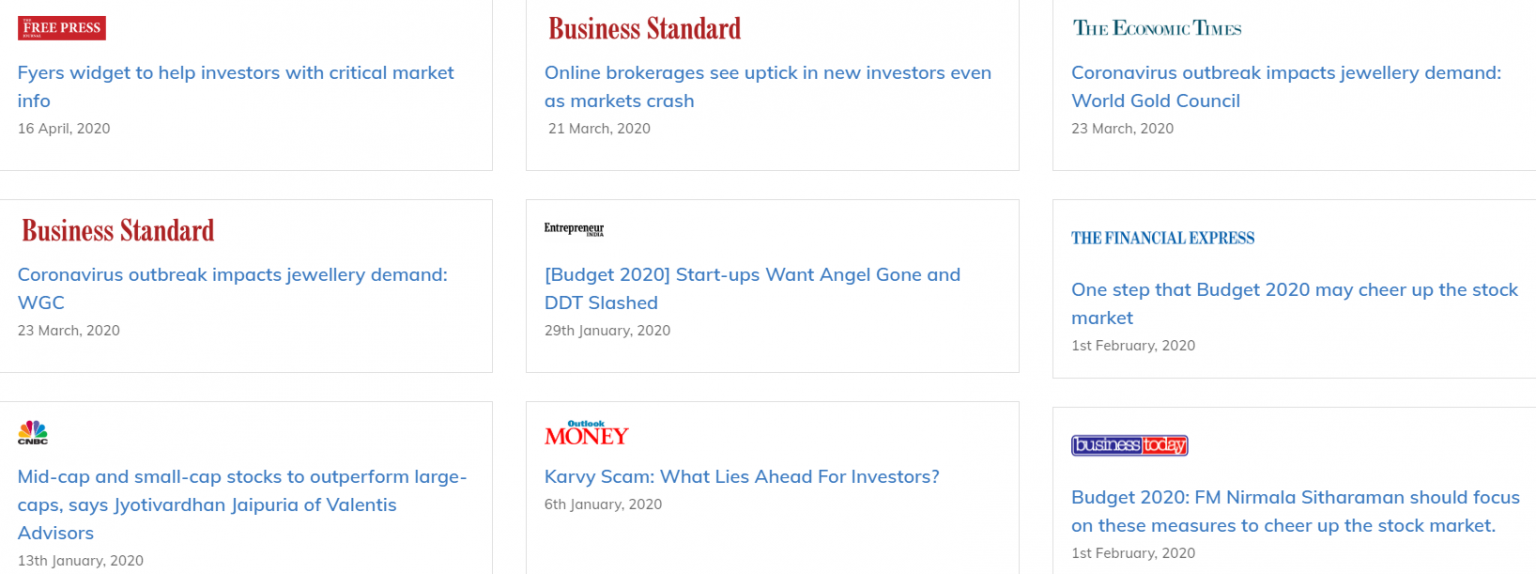Click the Business Standard logo above brokerages article
The width and height of the screenshot is (1536, 574).
click(645, 28)
